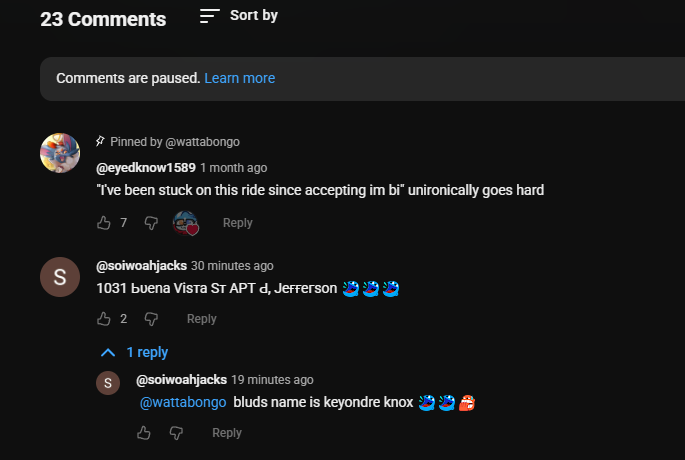
Task: Reply to the 30-minutes-ago comment
Action: [x=201, y=319]
